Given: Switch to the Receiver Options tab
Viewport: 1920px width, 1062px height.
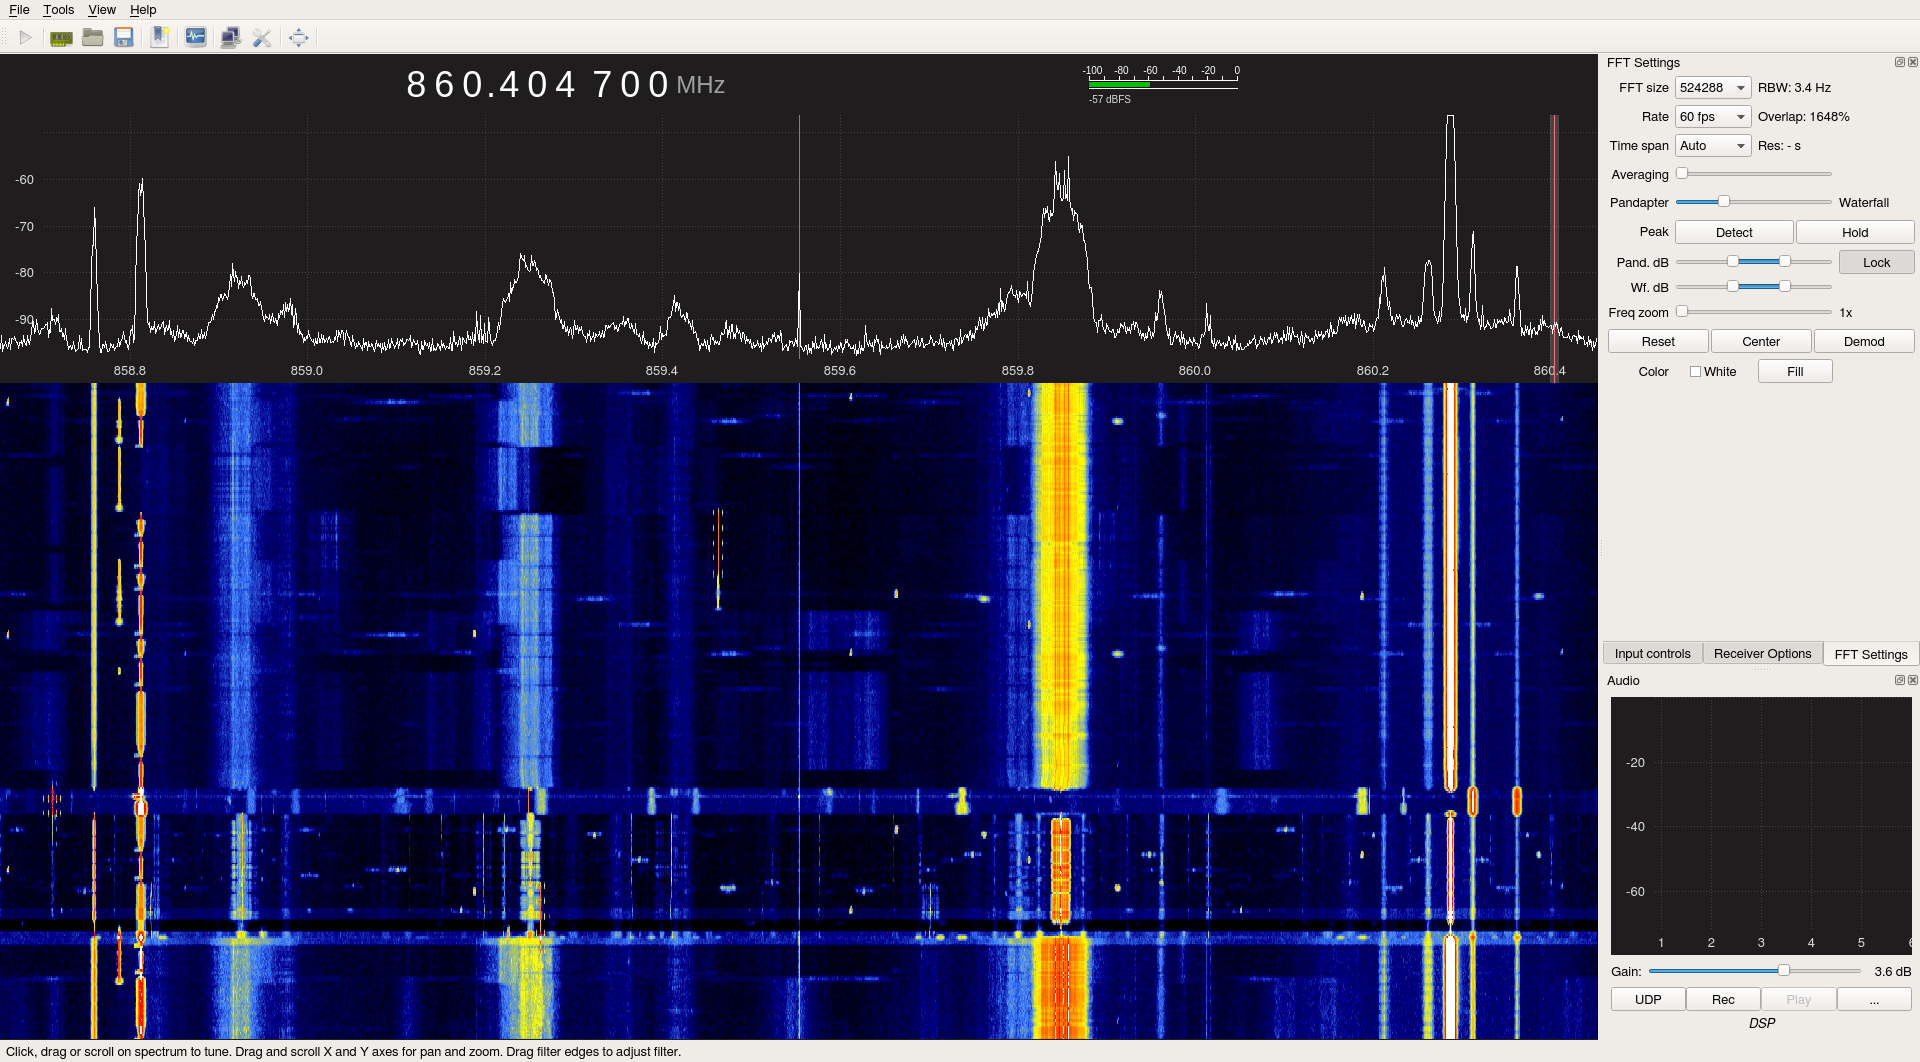Looking at the screenshot, I should 1762,654.
